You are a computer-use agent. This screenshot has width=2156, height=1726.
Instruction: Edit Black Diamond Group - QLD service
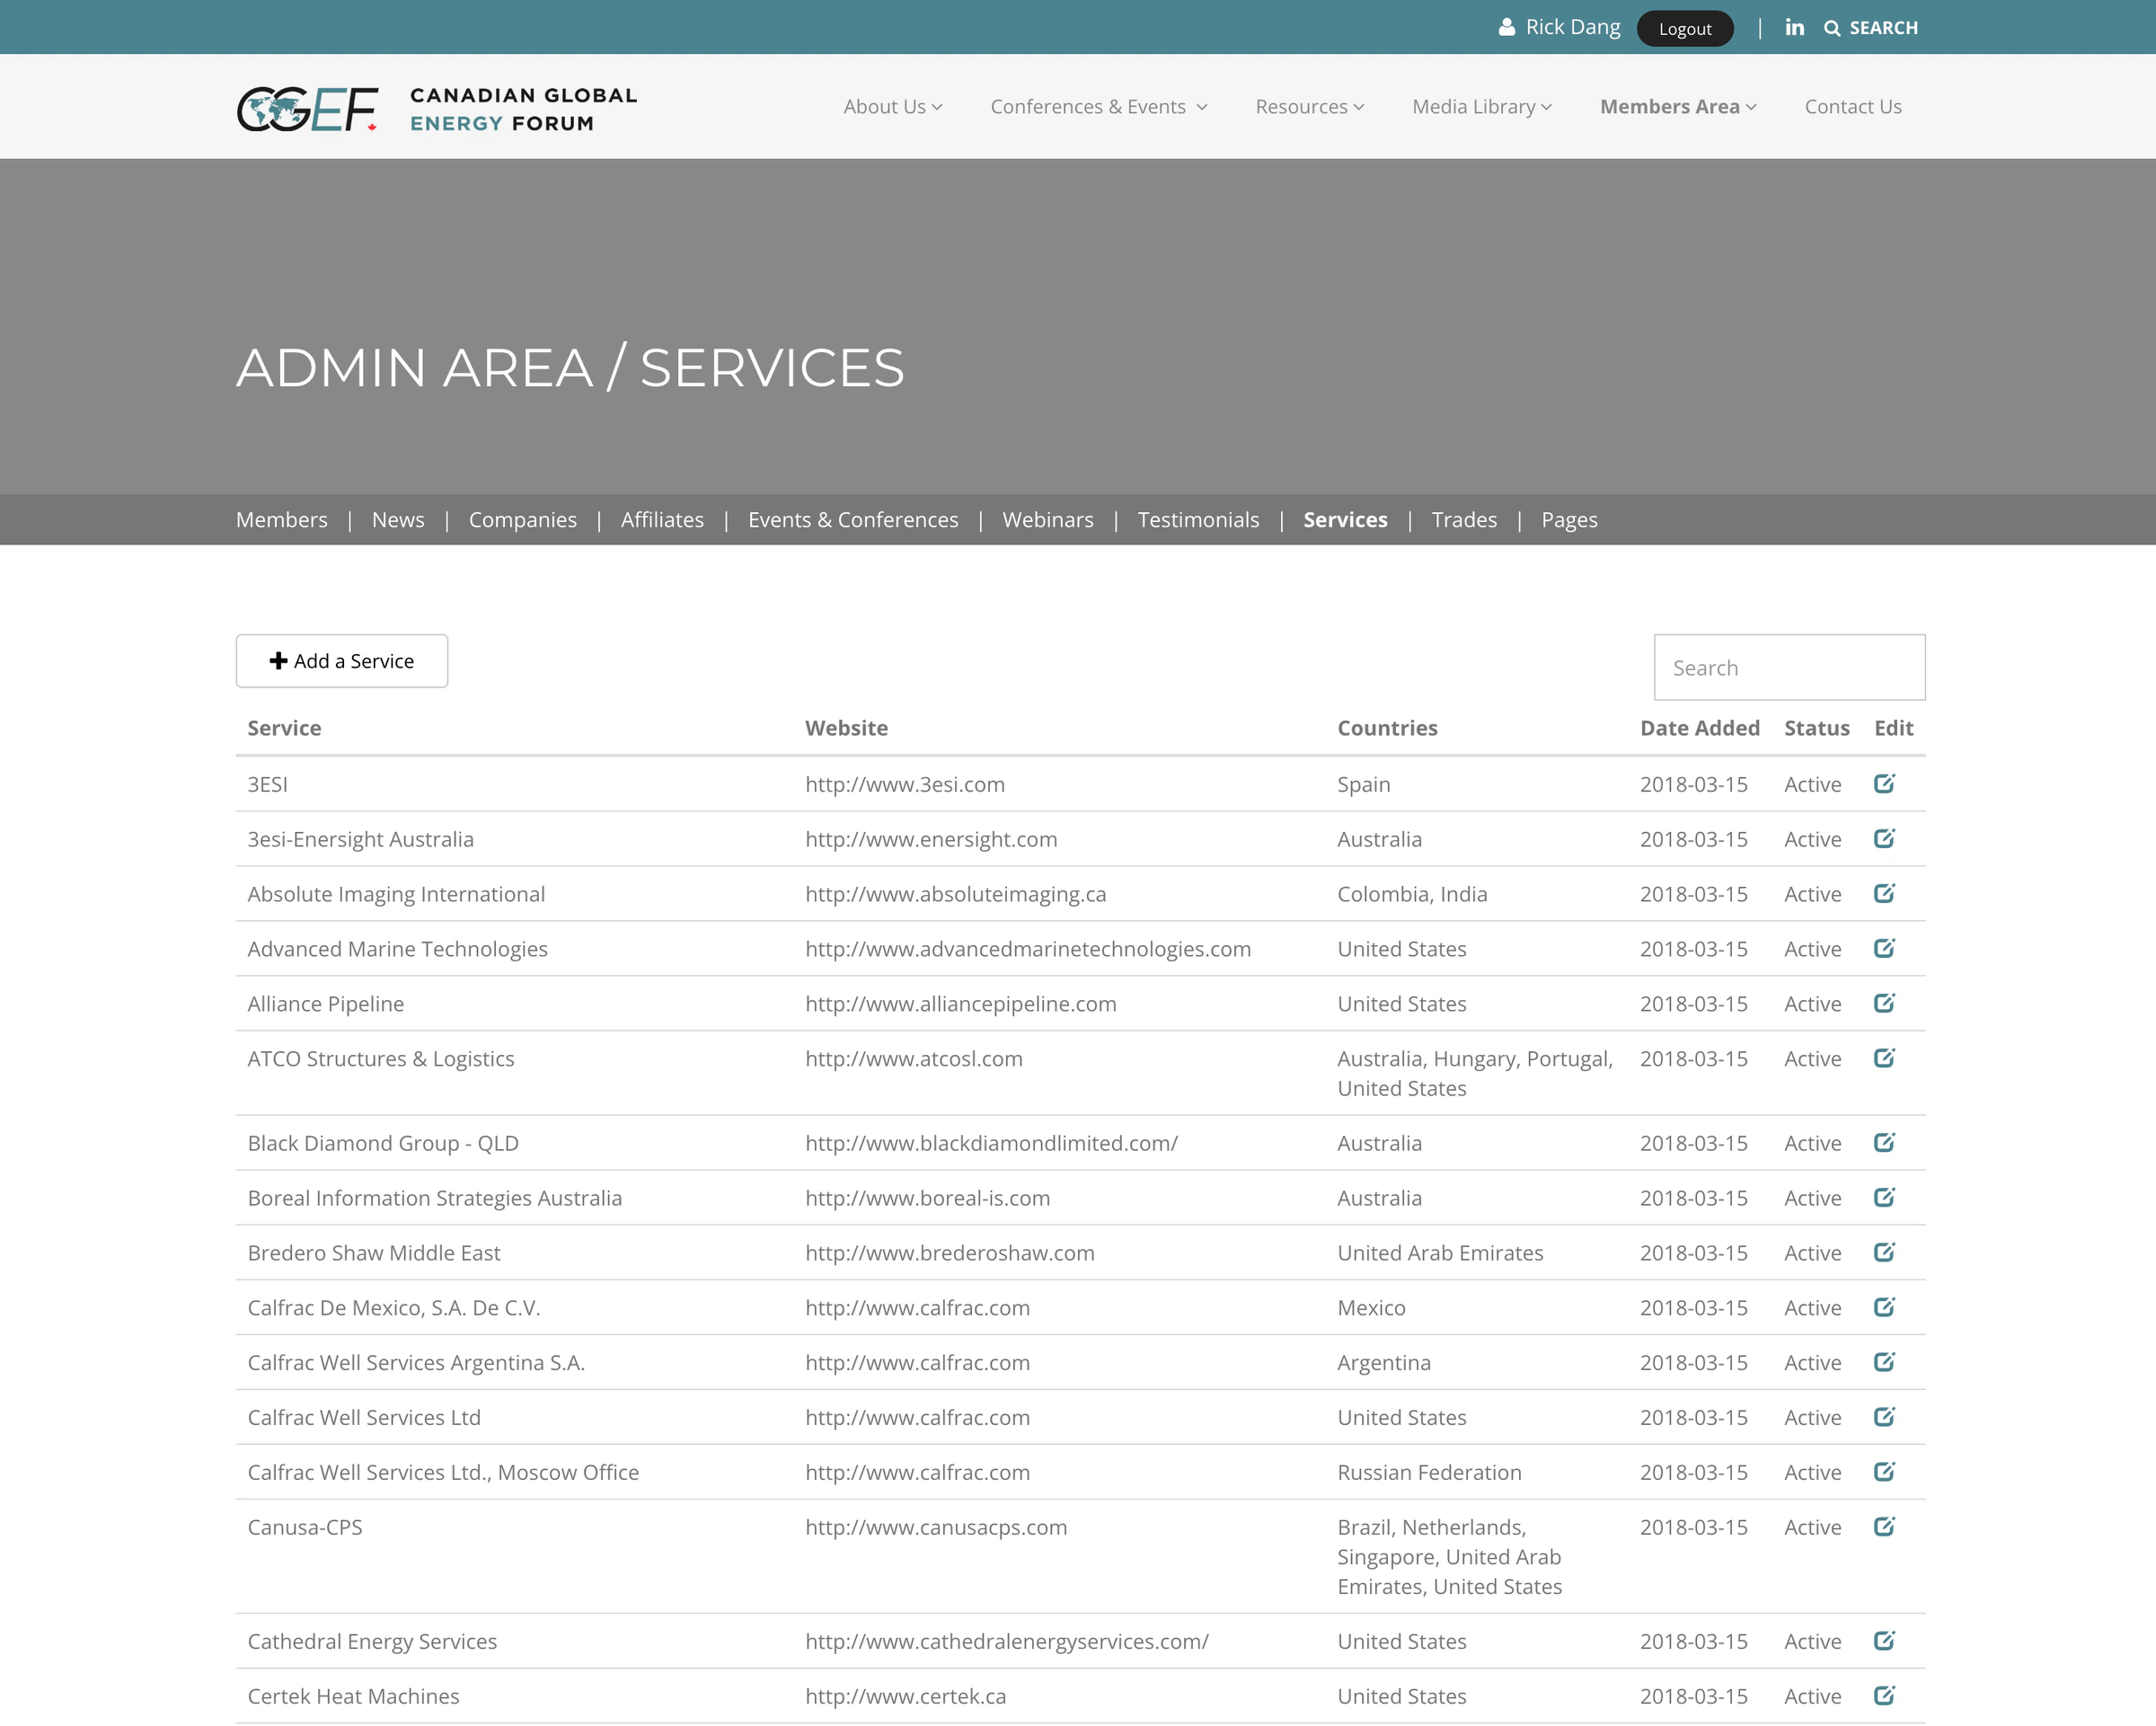(1884, 1142)
